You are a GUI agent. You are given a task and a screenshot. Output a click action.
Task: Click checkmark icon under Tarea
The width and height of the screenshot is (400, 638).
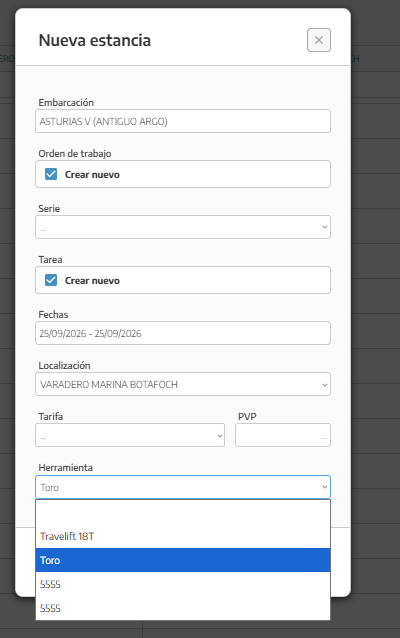pos(51,280)
